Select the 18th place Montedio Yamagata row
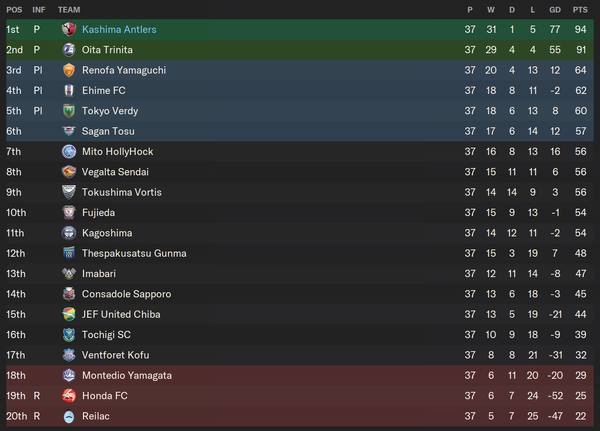Viewport: 600px width, 431px height. click(300, 375)
